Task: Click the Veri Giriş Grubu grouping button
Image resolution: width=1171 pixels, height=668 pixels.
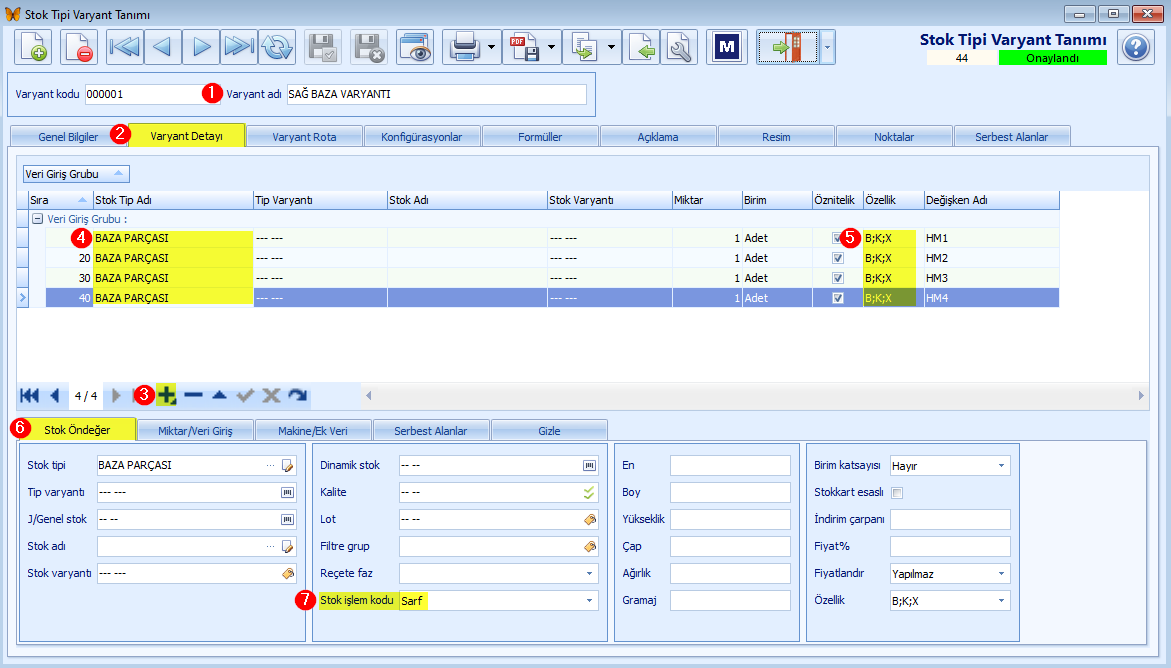Action: (75, 174)
